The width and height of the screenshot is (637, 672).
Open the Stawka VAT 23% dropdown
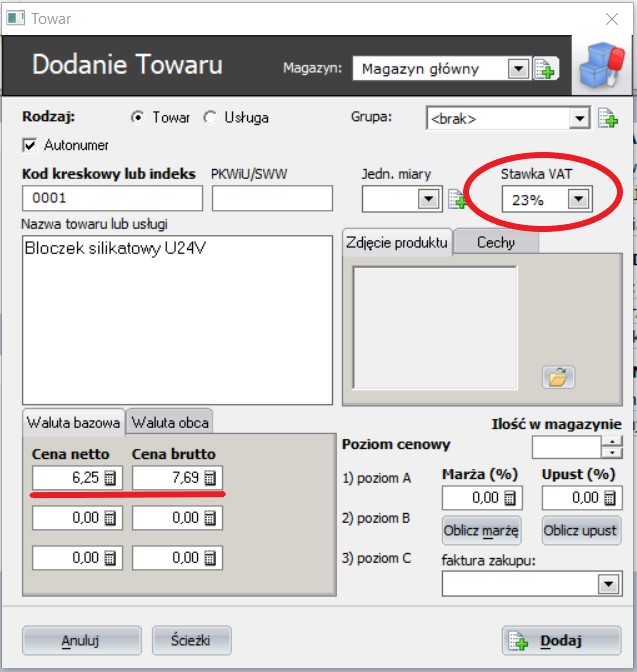click(x=578, y=199)
